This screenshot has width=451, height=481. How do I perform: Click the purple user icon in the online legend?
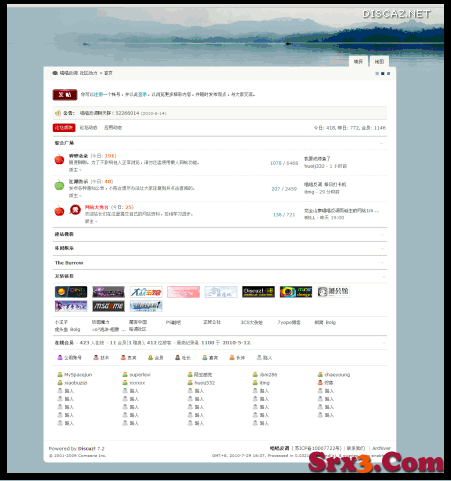(60, 357)
